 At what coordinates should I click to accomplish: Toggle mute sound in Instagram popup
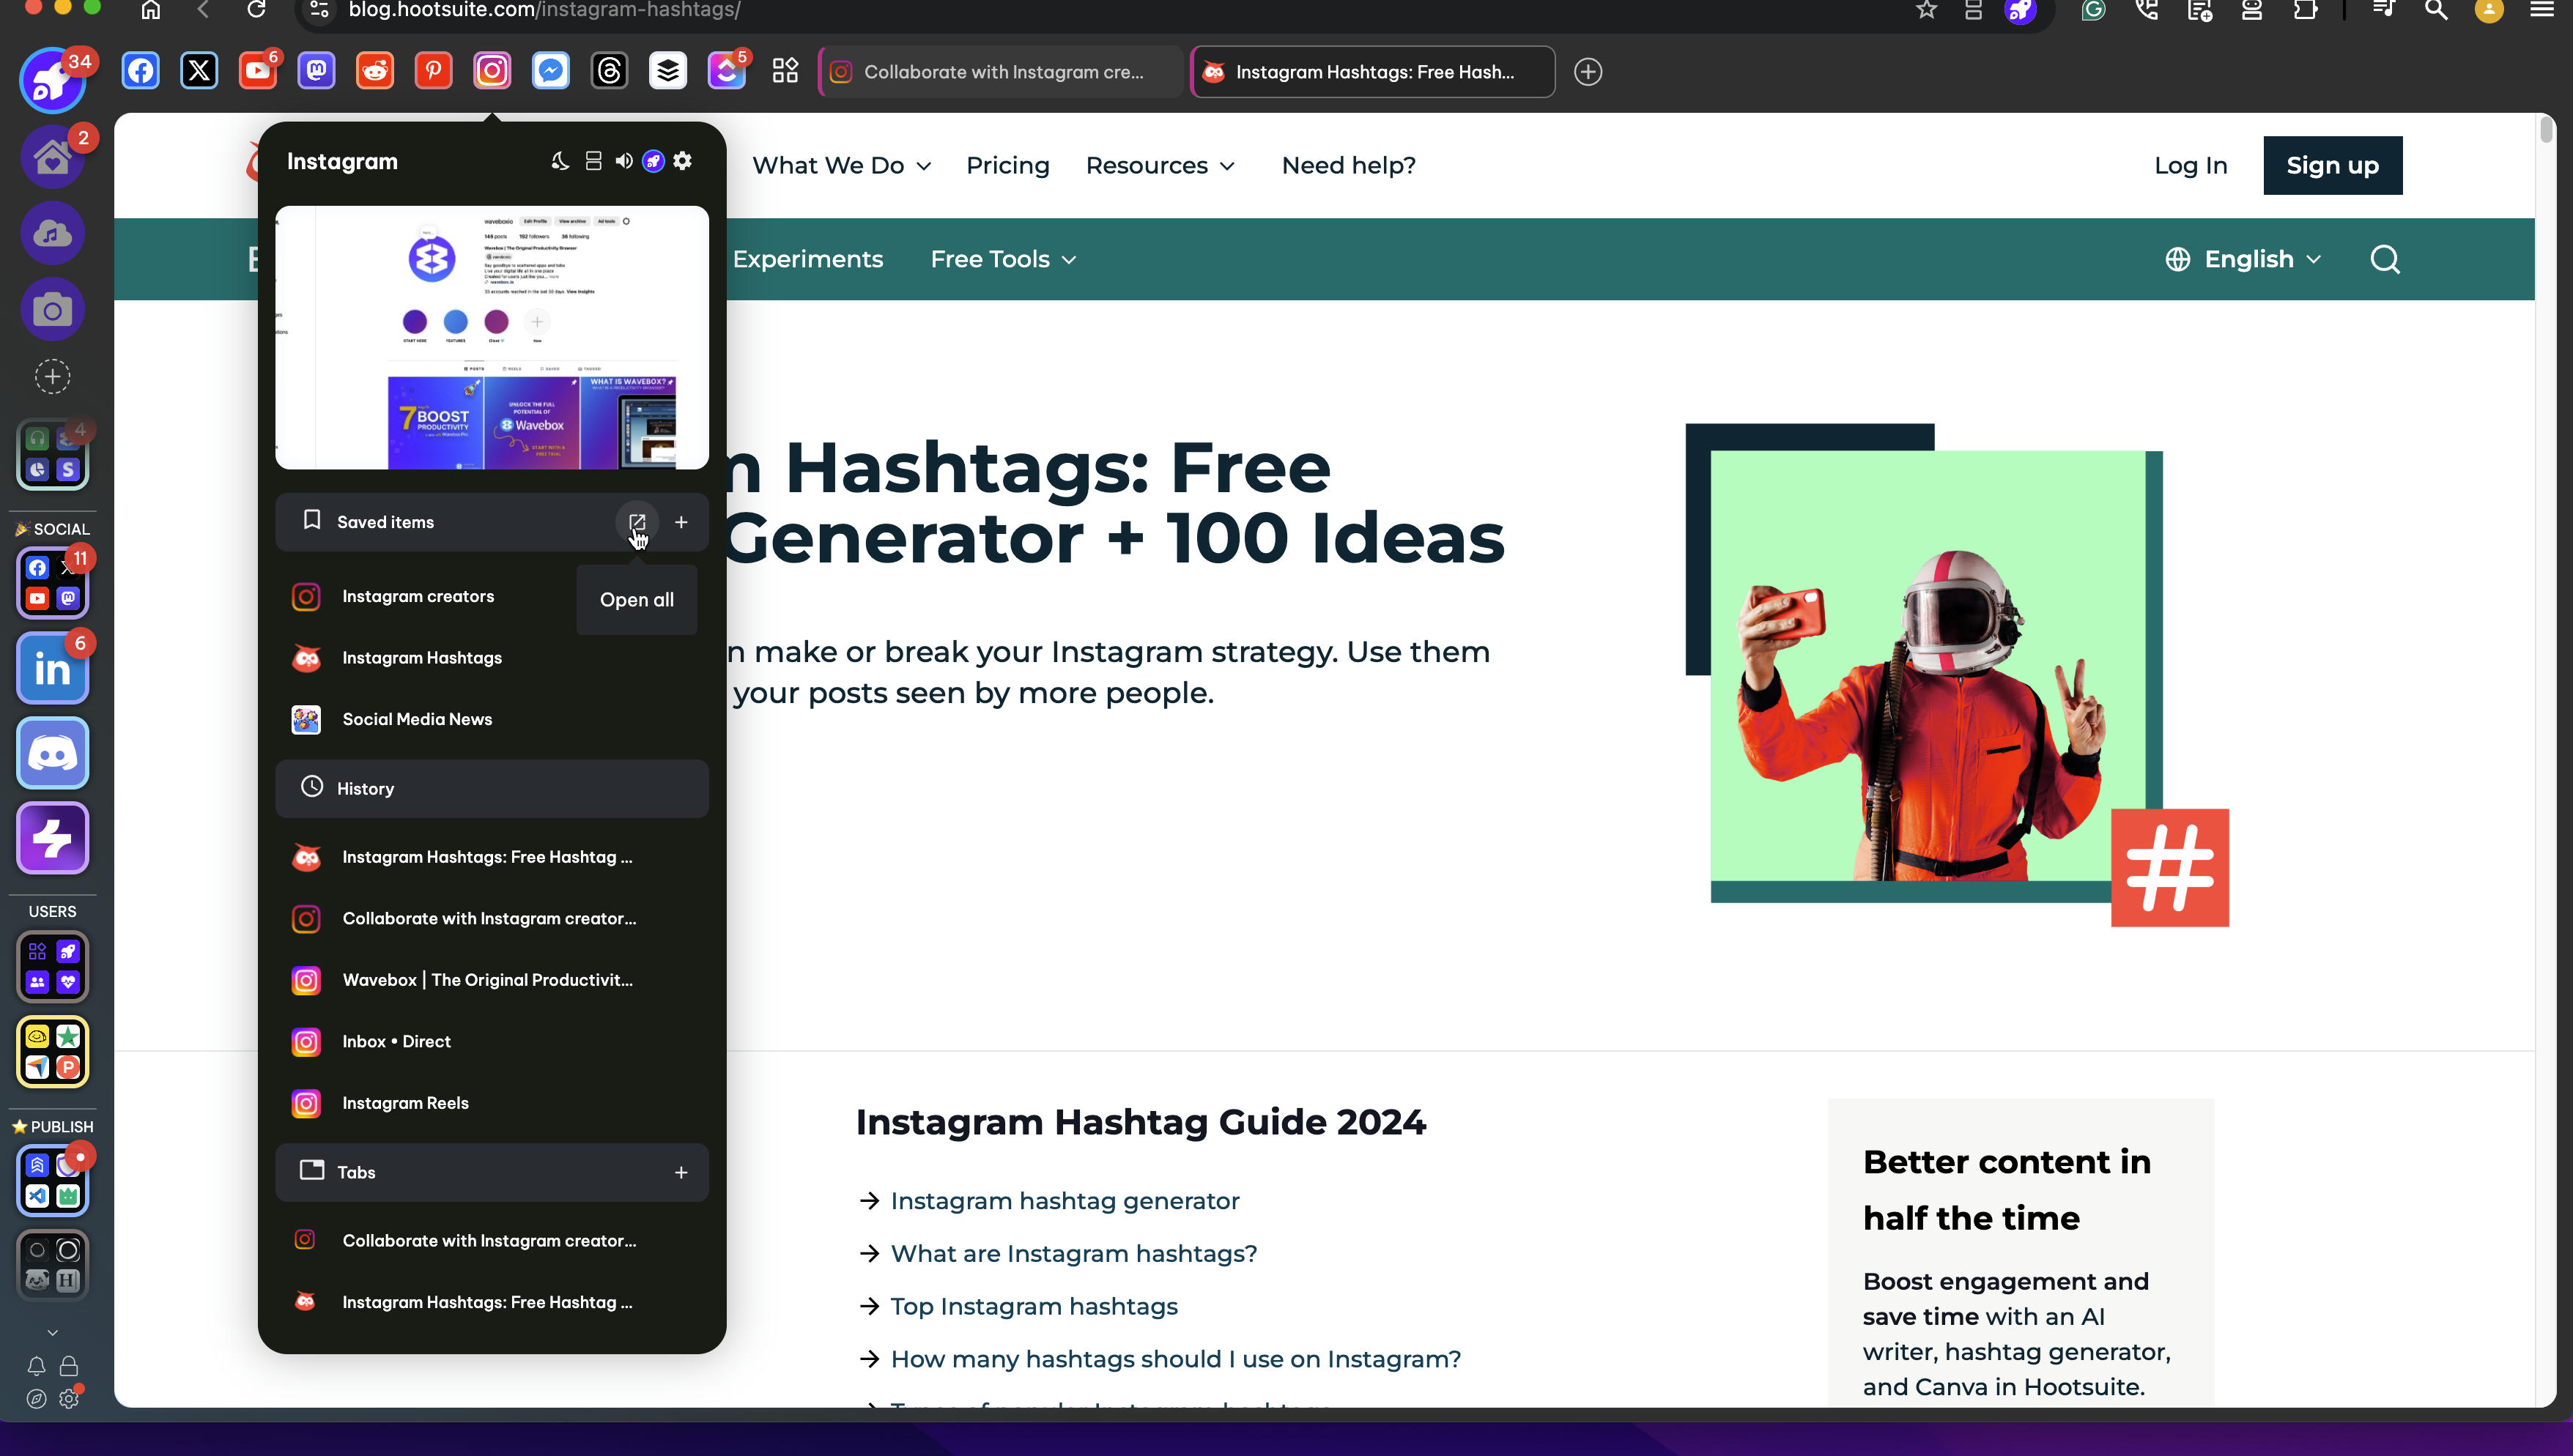623,161
